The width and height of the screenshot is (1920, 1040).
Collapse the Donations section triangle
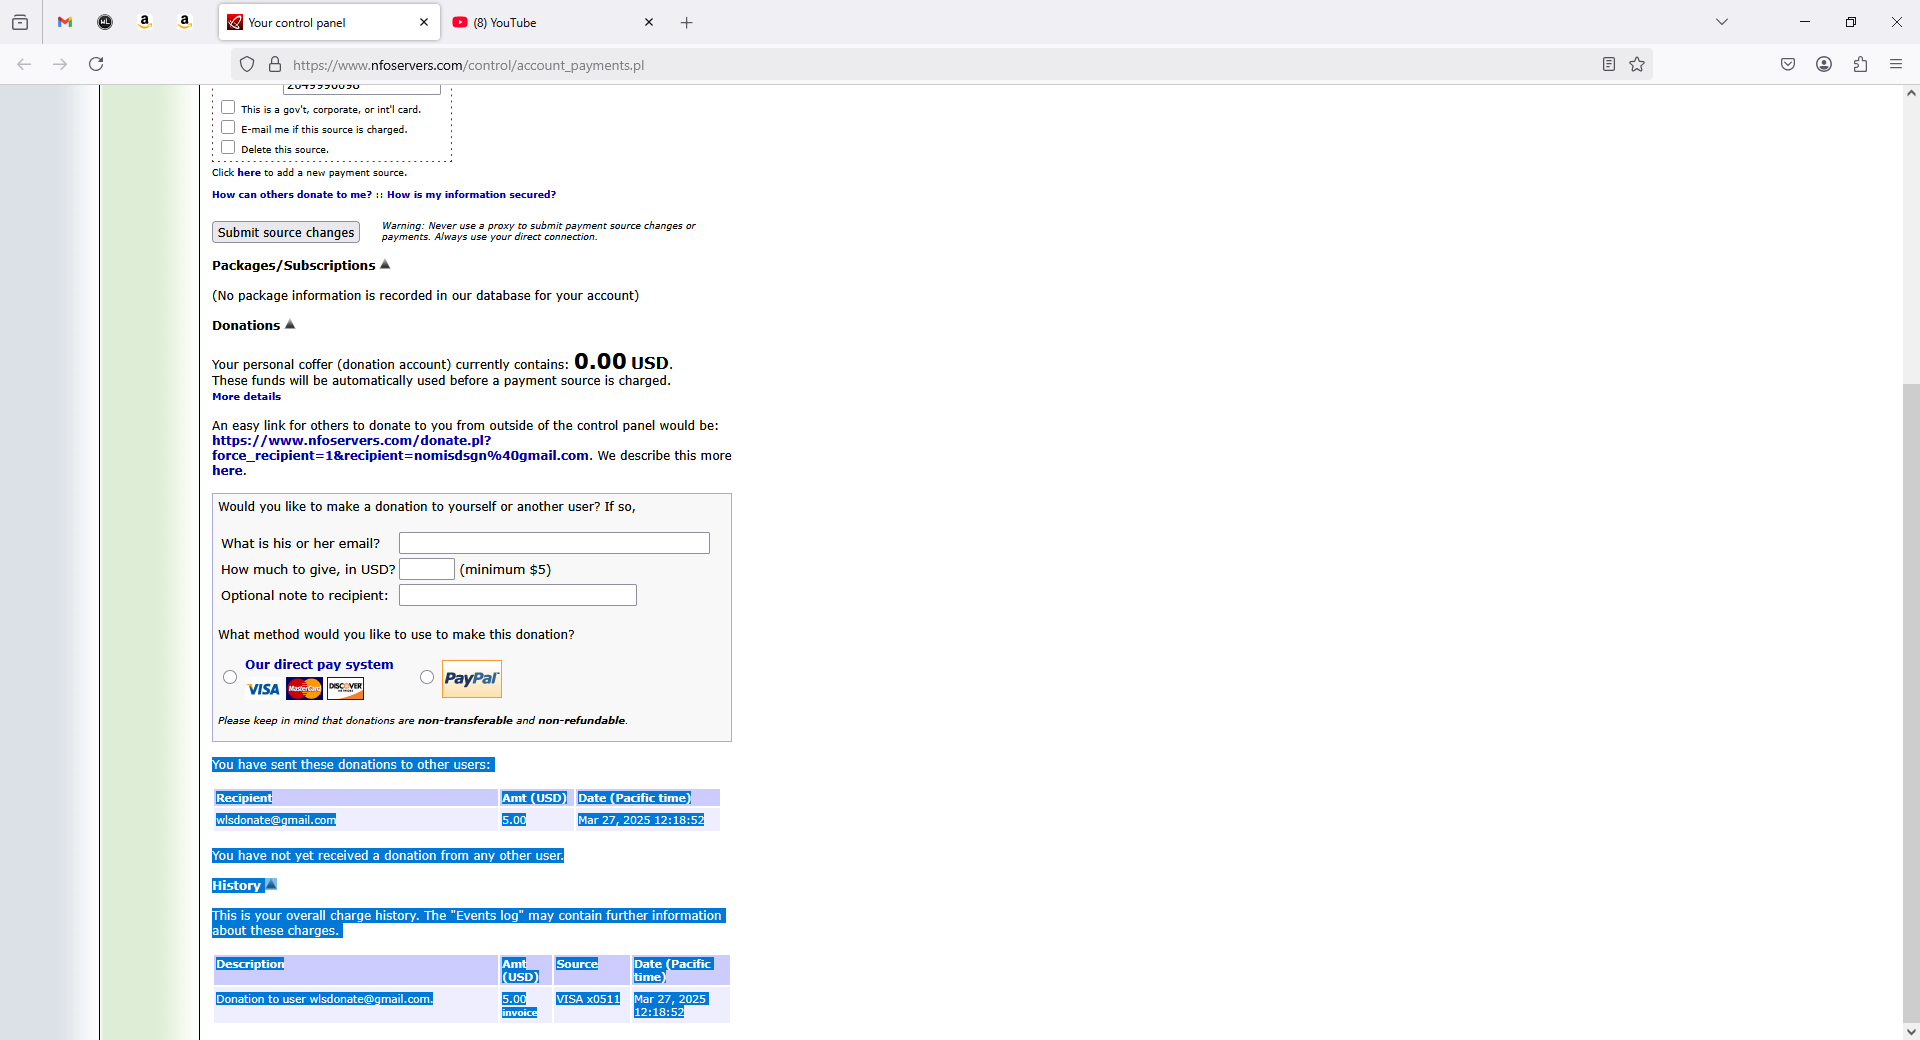[x=290, y=325]
